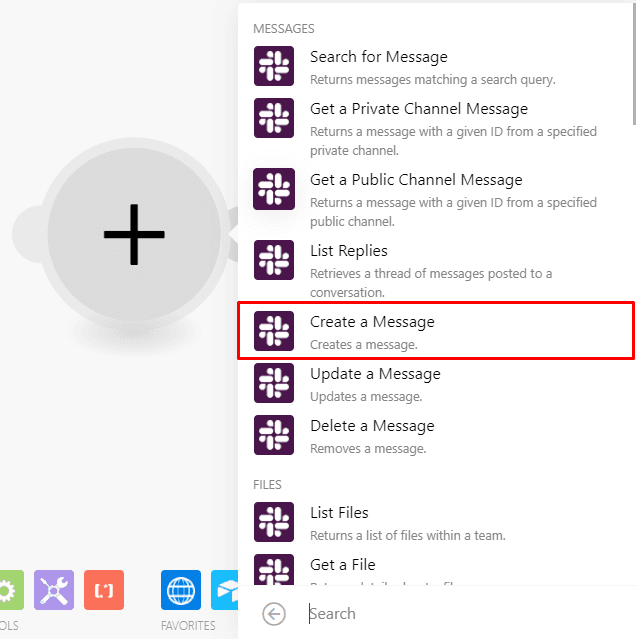The image size is (636, 639).
Task: Click the light-blue favorite icon beside the globe
Action: (x=227, y=590)
